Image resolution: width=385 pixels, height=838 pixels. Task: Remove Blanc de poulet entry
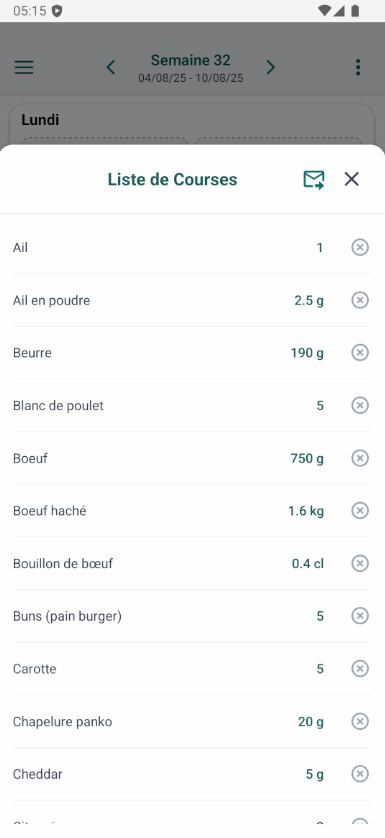(x=360, y=406)
